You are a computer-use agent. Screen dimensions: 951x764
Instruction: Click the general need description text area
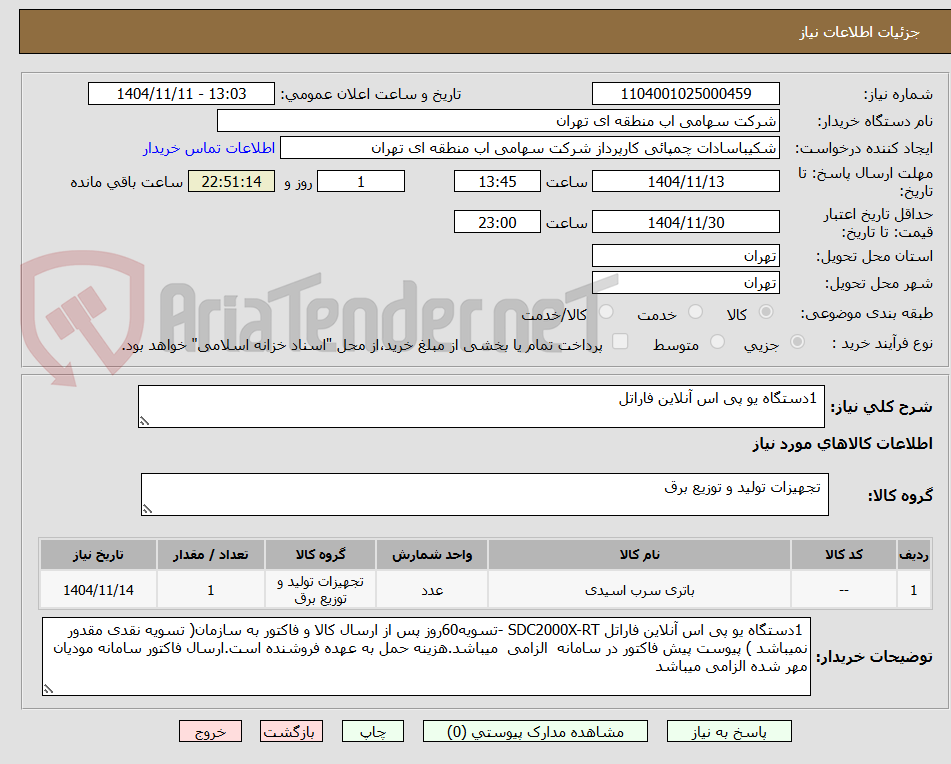(x=481, y=406)
